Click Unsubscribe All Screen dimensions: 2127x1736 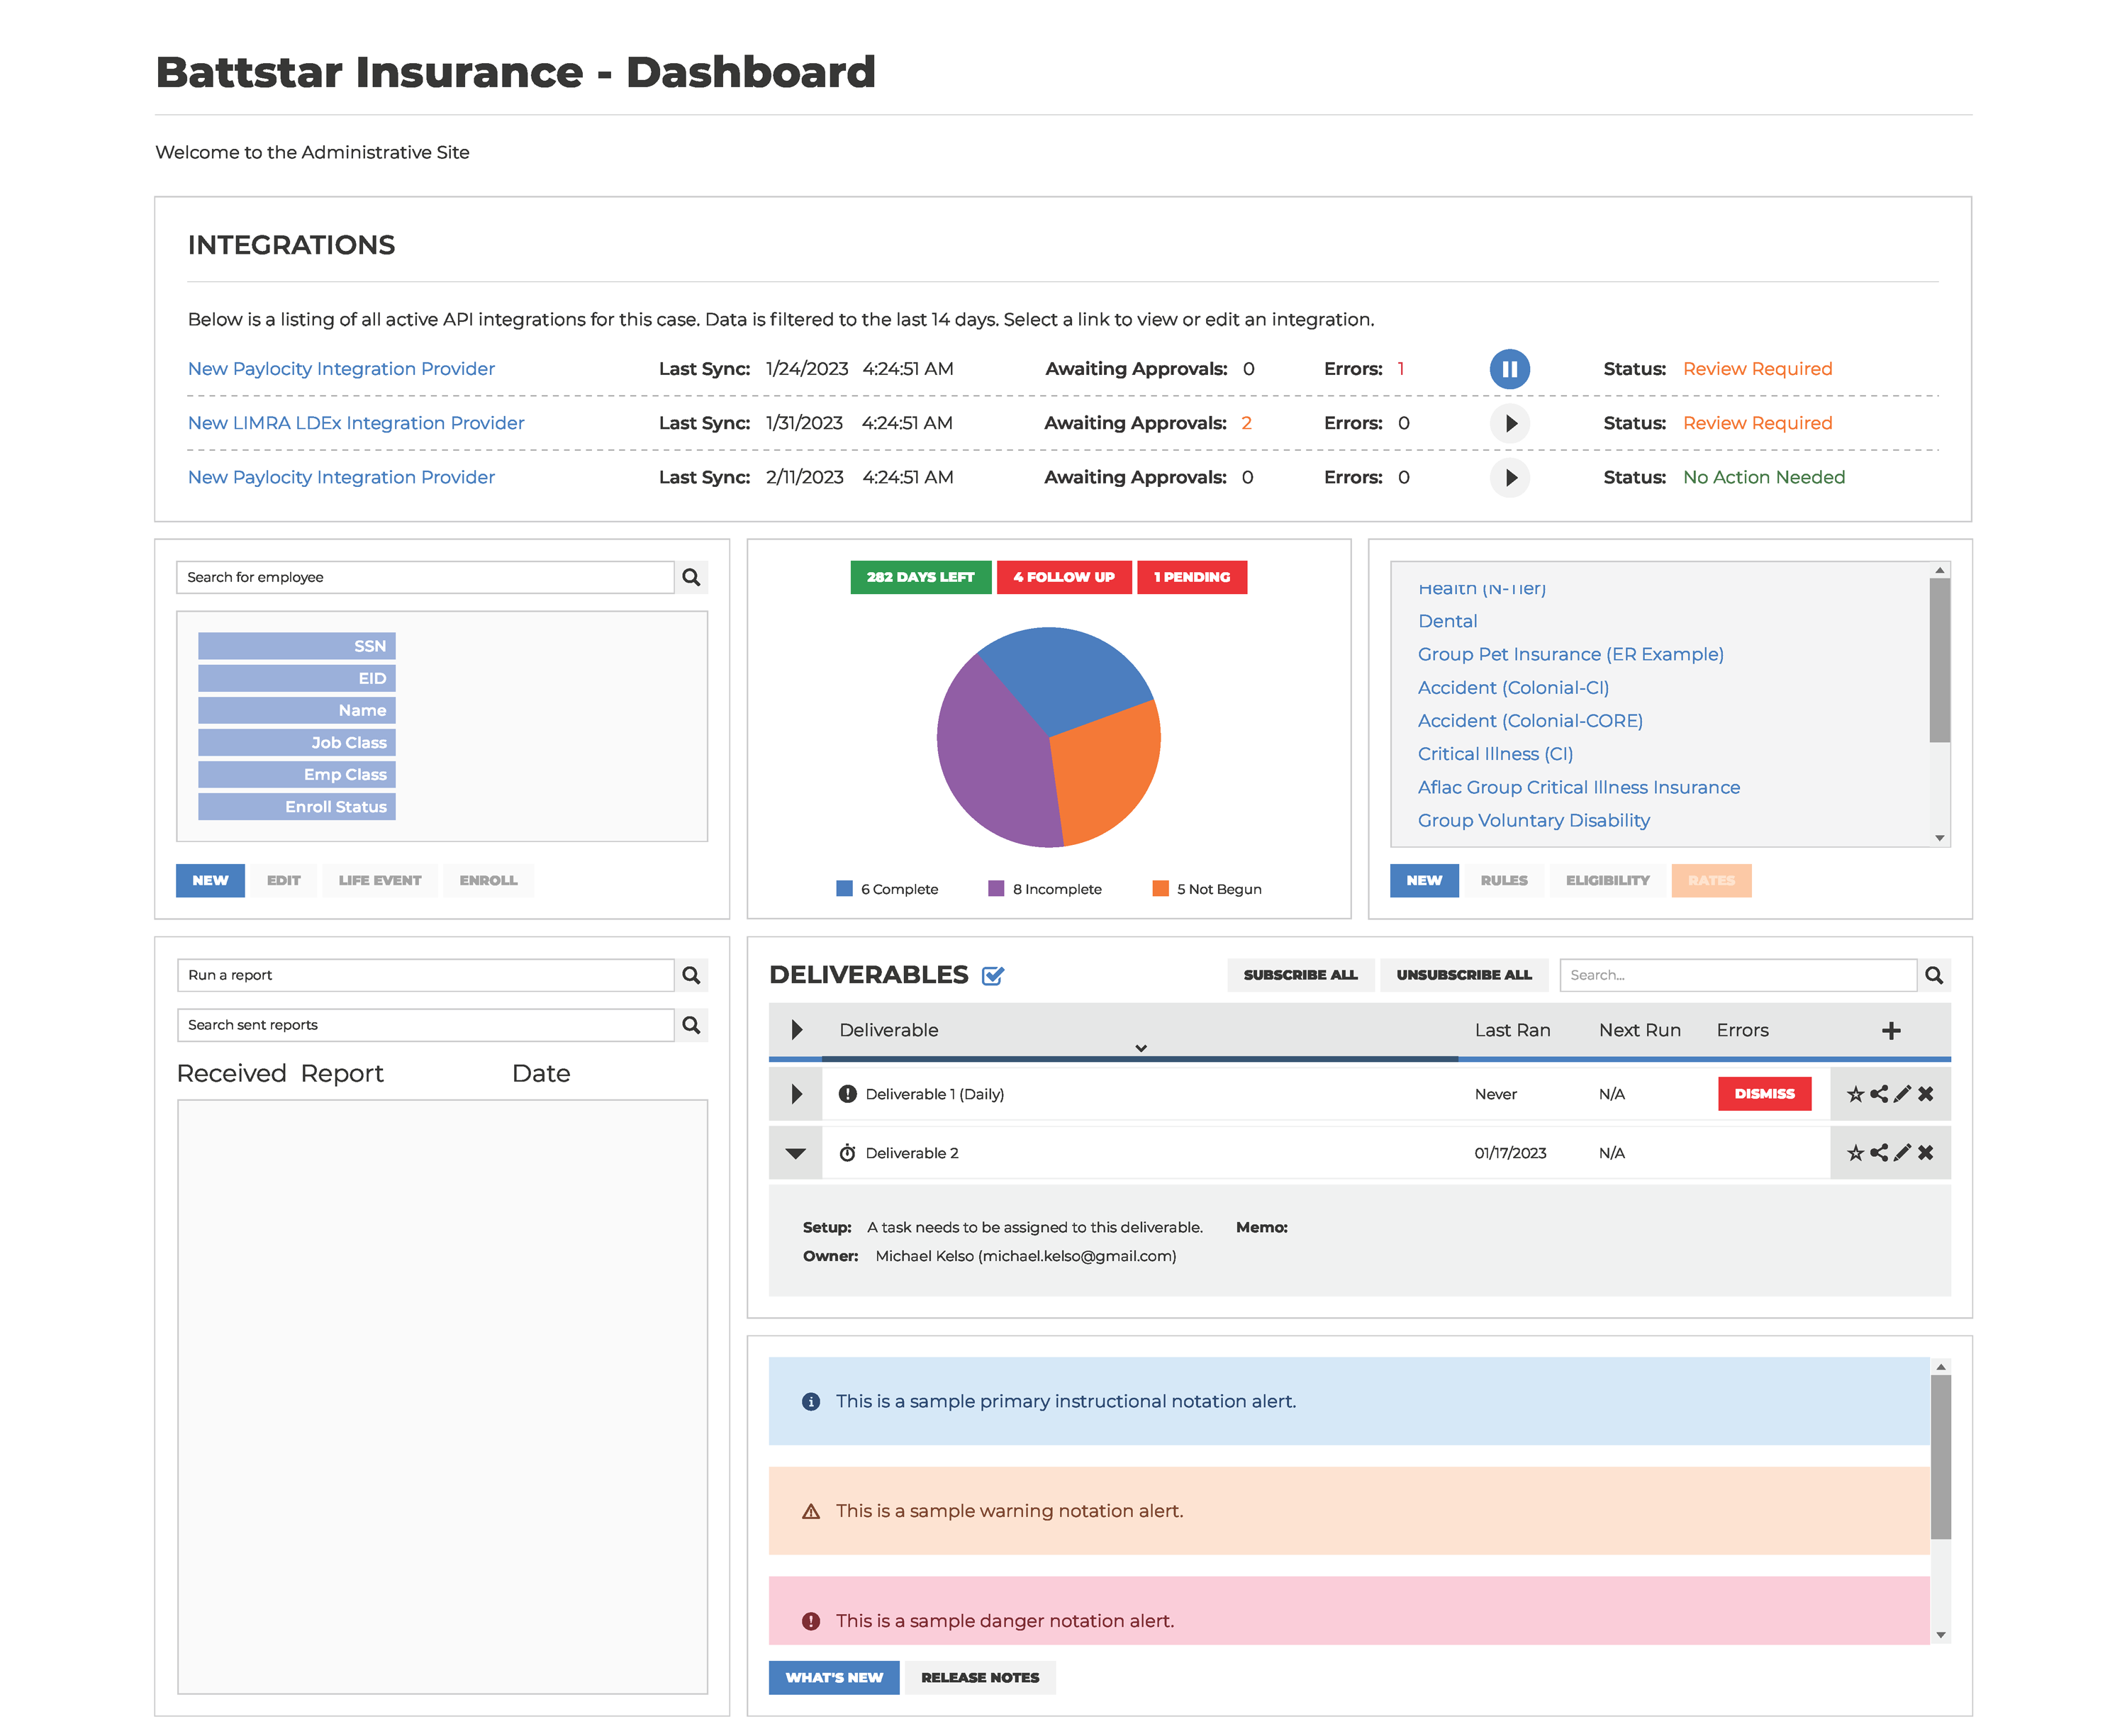coord(1464,975)
